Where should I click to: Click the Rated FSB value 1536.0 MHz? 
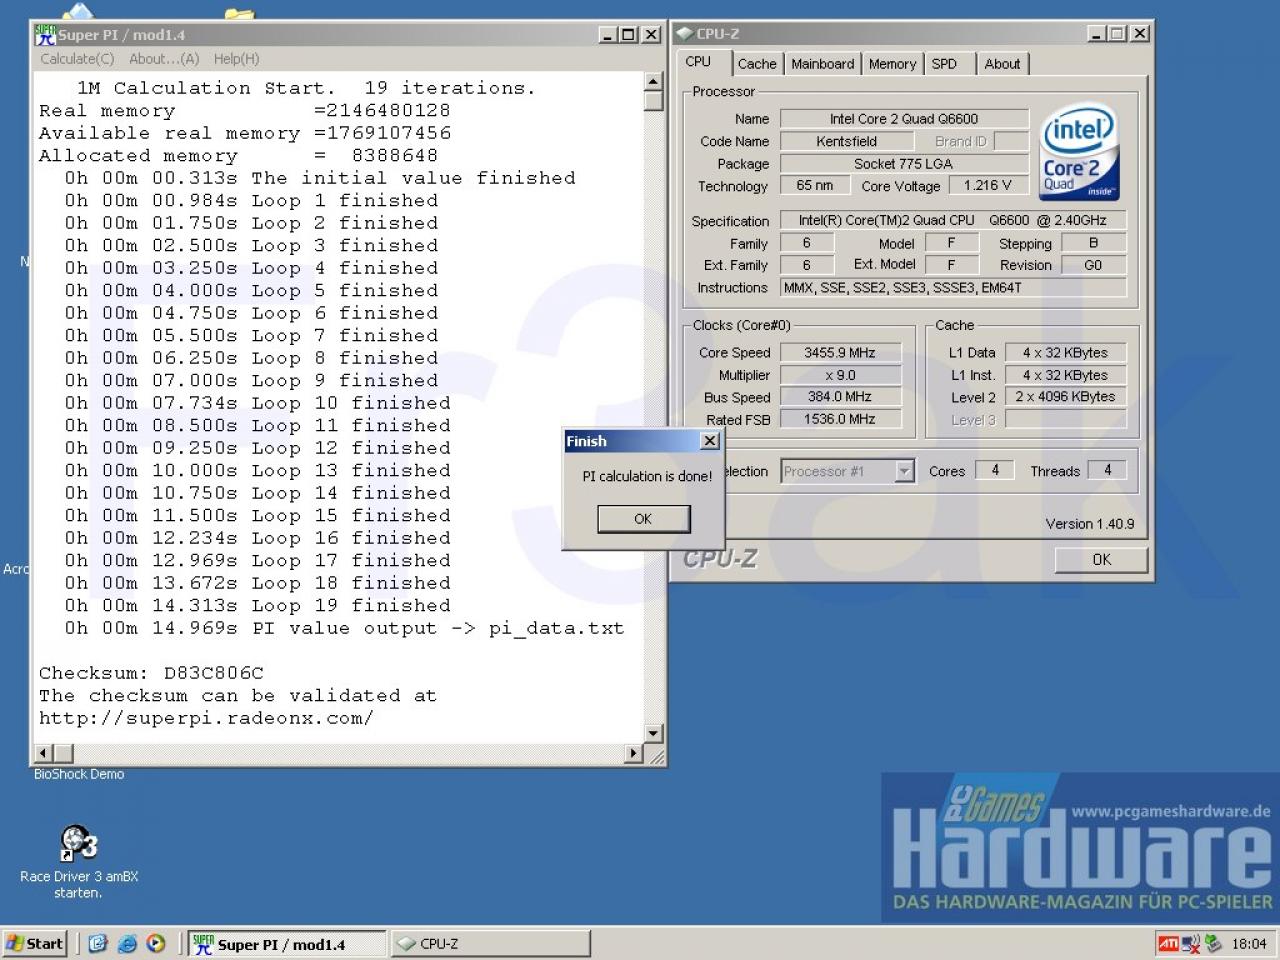840,420
